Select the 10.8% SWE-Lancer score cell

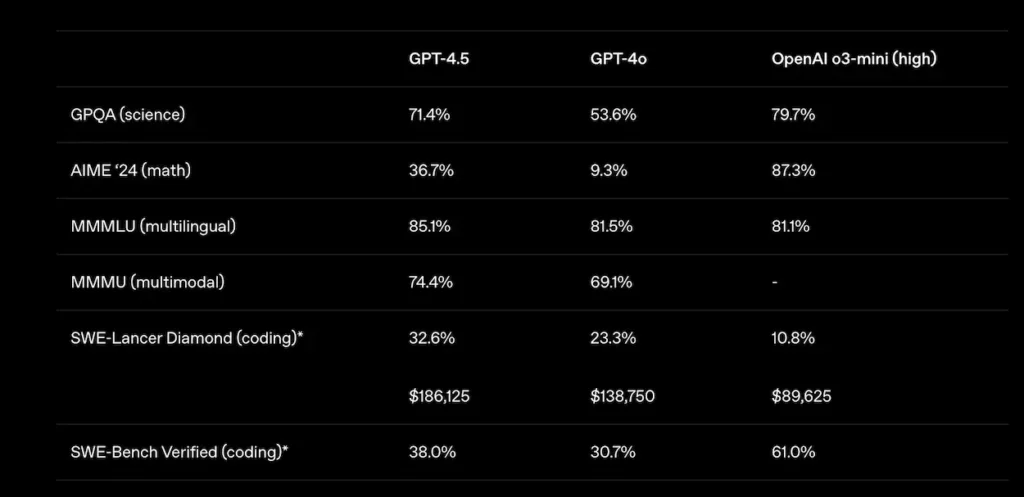coord(793,339)
